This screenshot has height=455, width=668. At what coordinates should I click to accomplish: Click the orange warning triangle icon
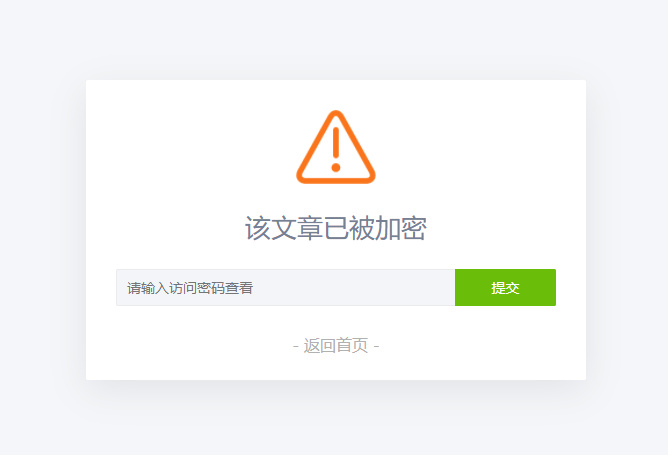(336, 147)
